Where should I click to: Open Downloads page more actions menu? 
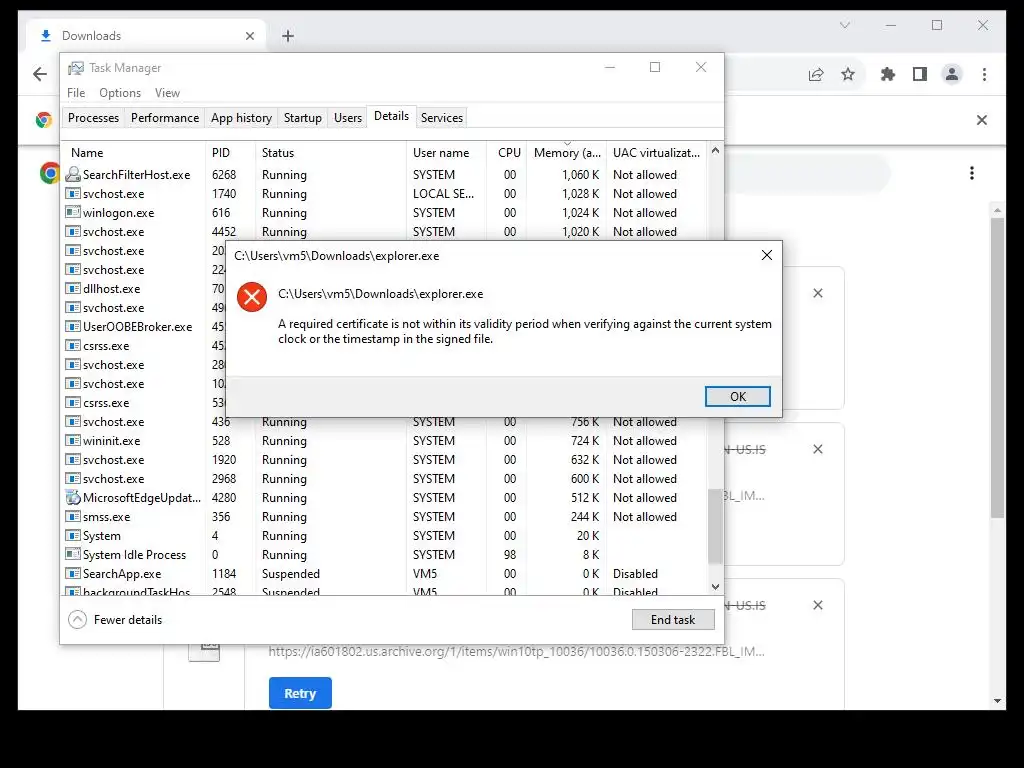[x=972, y=173]
